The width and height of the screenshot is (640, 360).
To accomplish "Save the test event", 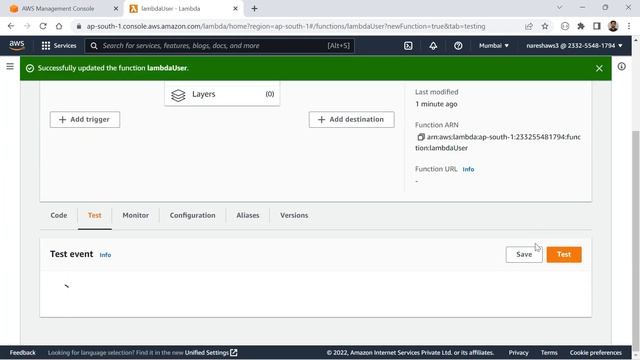I will pos(524,255).
